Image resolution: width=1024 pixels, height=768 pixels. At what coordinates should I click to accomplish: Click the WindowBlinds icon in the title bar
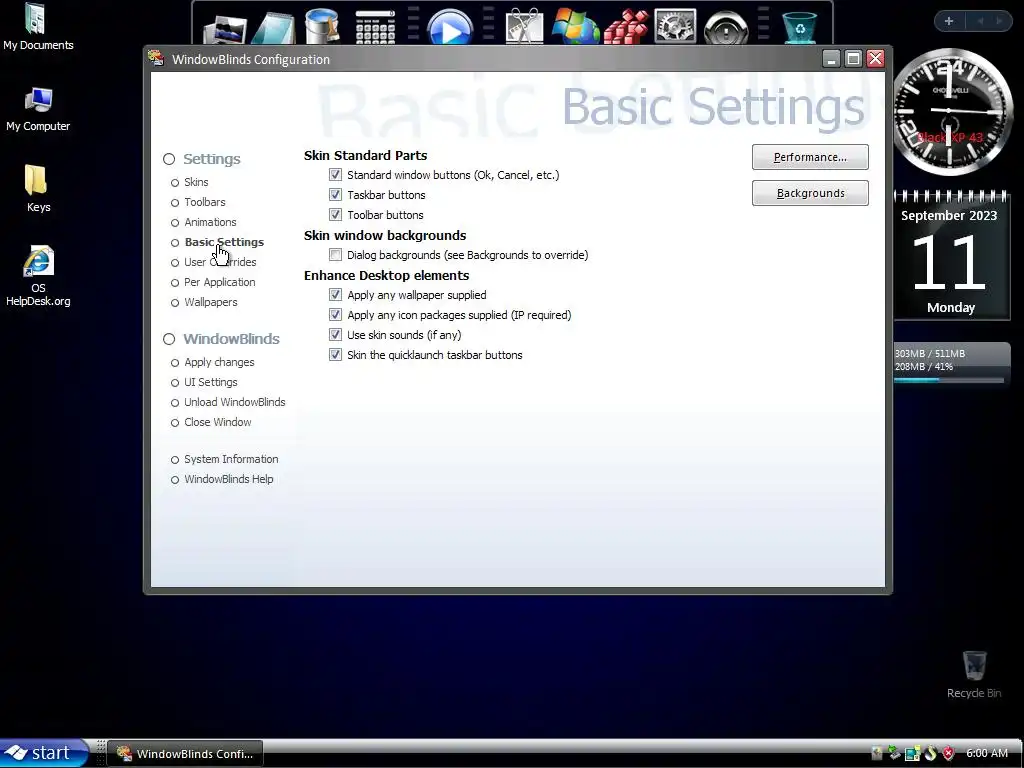[x=156, y=58]
